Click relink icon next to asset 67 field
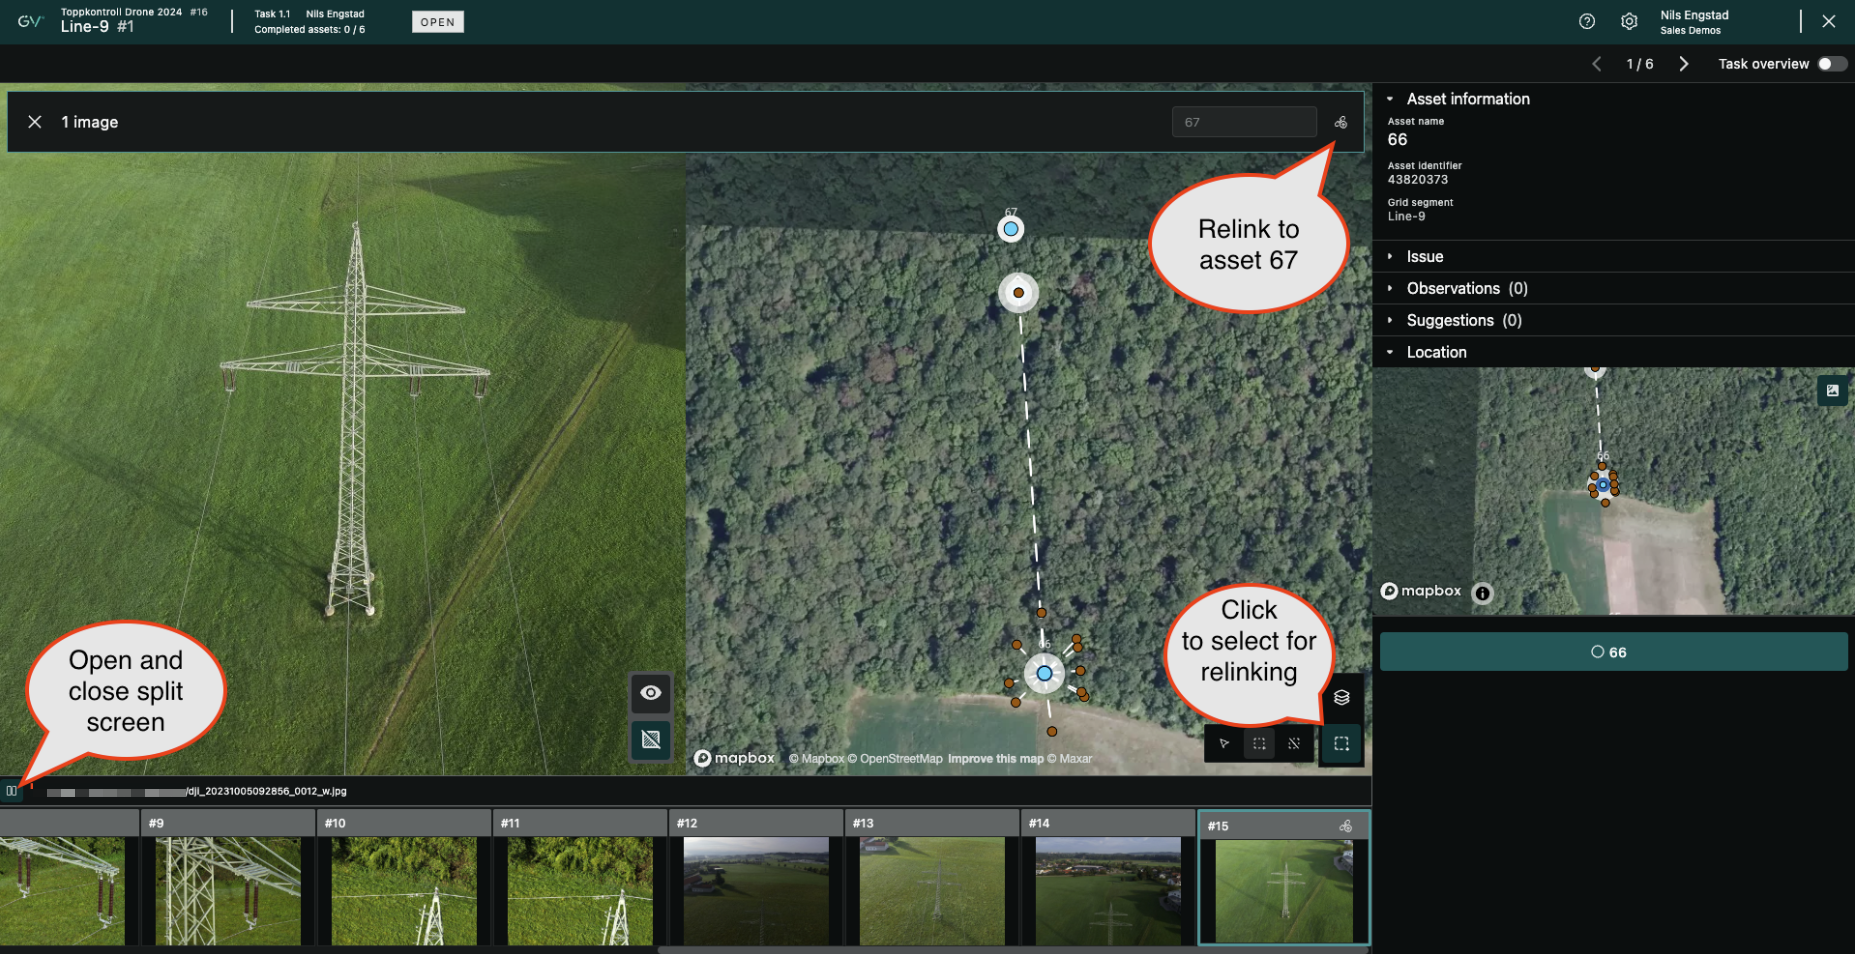Screen dimensions: 1855x954 click(x=1341, y=123)
